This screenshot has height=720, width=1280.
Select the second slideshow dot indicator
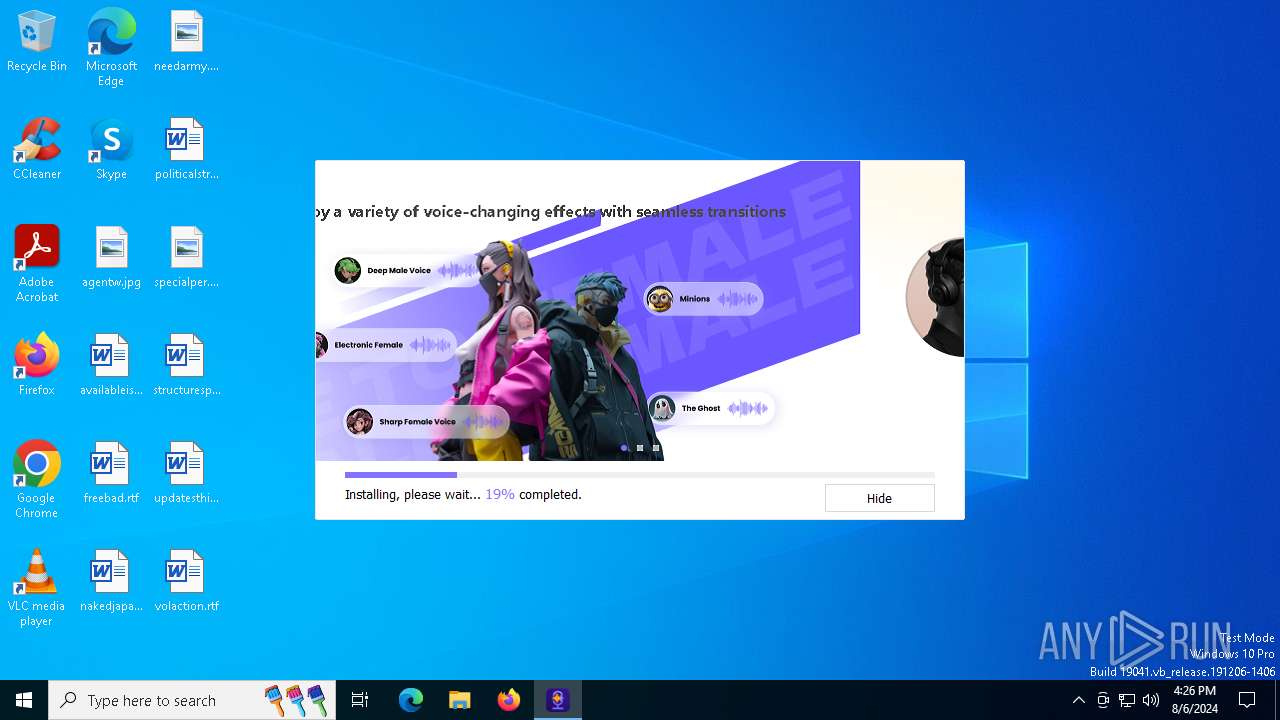pyautogui.click(x=640, y=448)
